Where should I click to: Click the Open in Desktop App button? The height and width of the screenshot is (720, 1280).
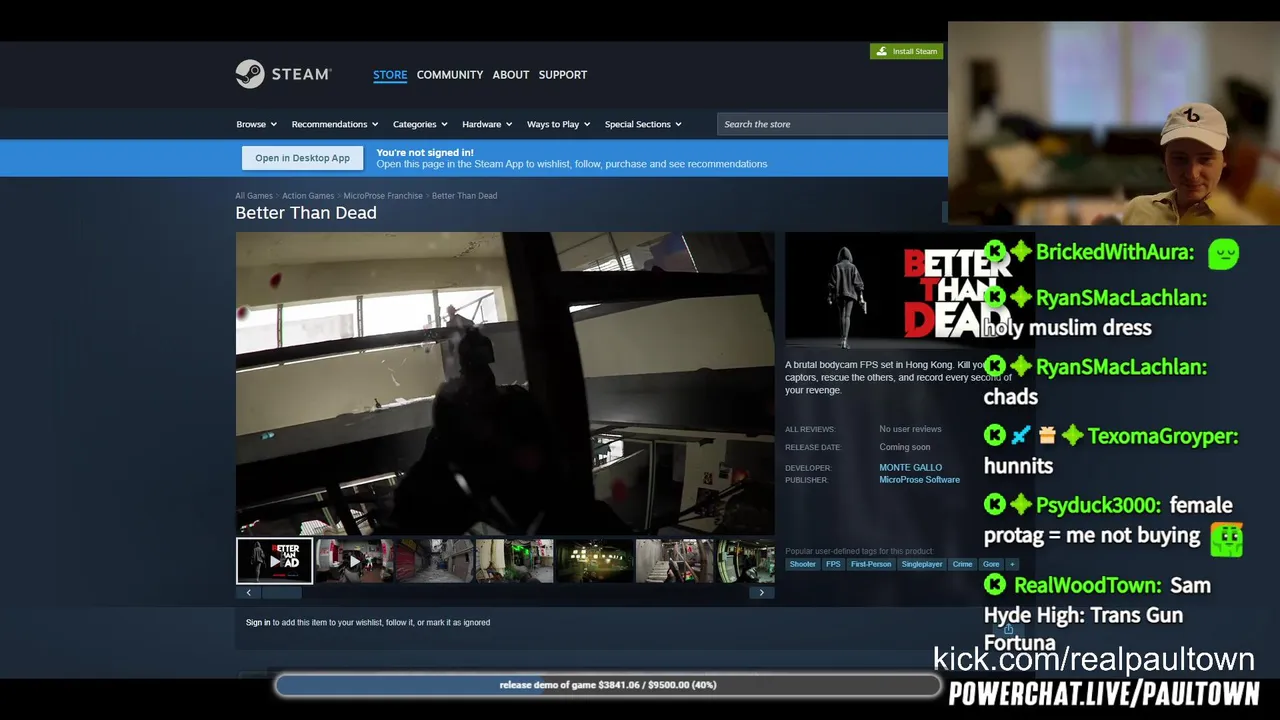coord(302,158)
